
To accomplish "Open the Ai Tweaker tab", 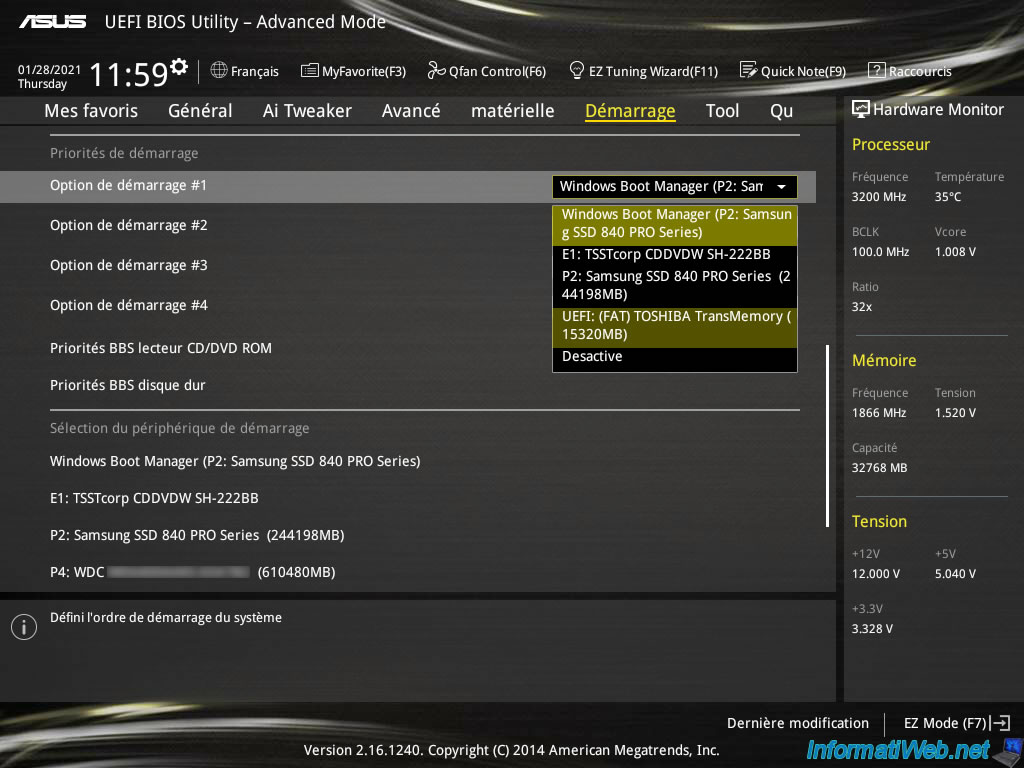I will pyautogui.click(x=307, y=111).
